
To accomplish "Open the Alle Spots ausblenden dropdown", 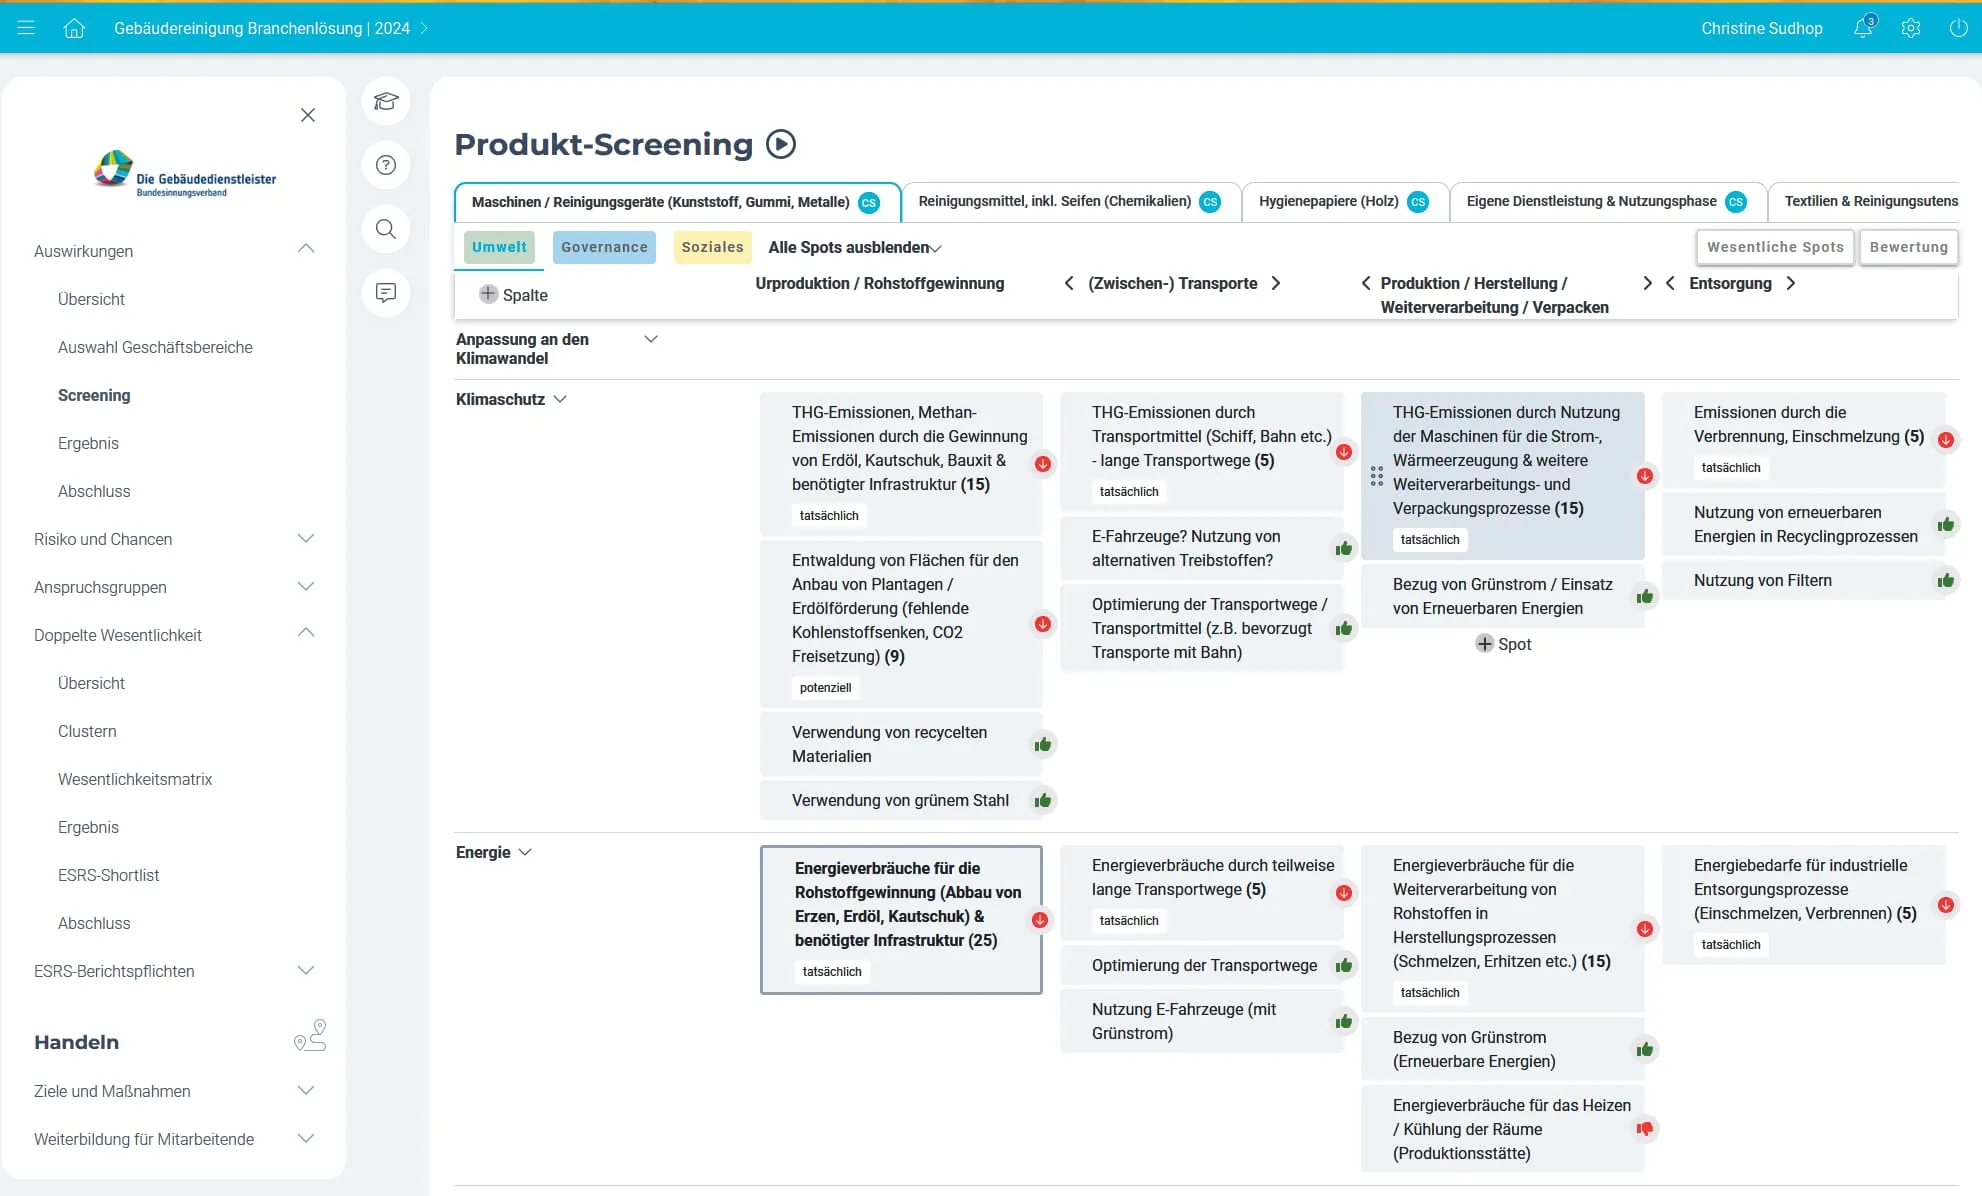I will pyautogui.click(x=855, y=247).
